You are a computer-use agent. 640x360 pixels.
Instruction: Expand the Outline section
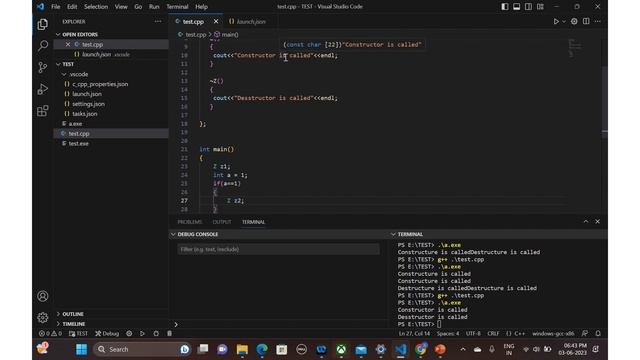[111, 314]
